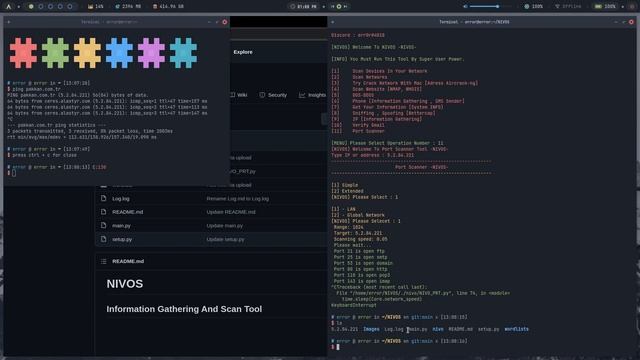The height and width of the screenshot is (360, 640).
Task: Open the setup.py file
Action: point(122,240)
